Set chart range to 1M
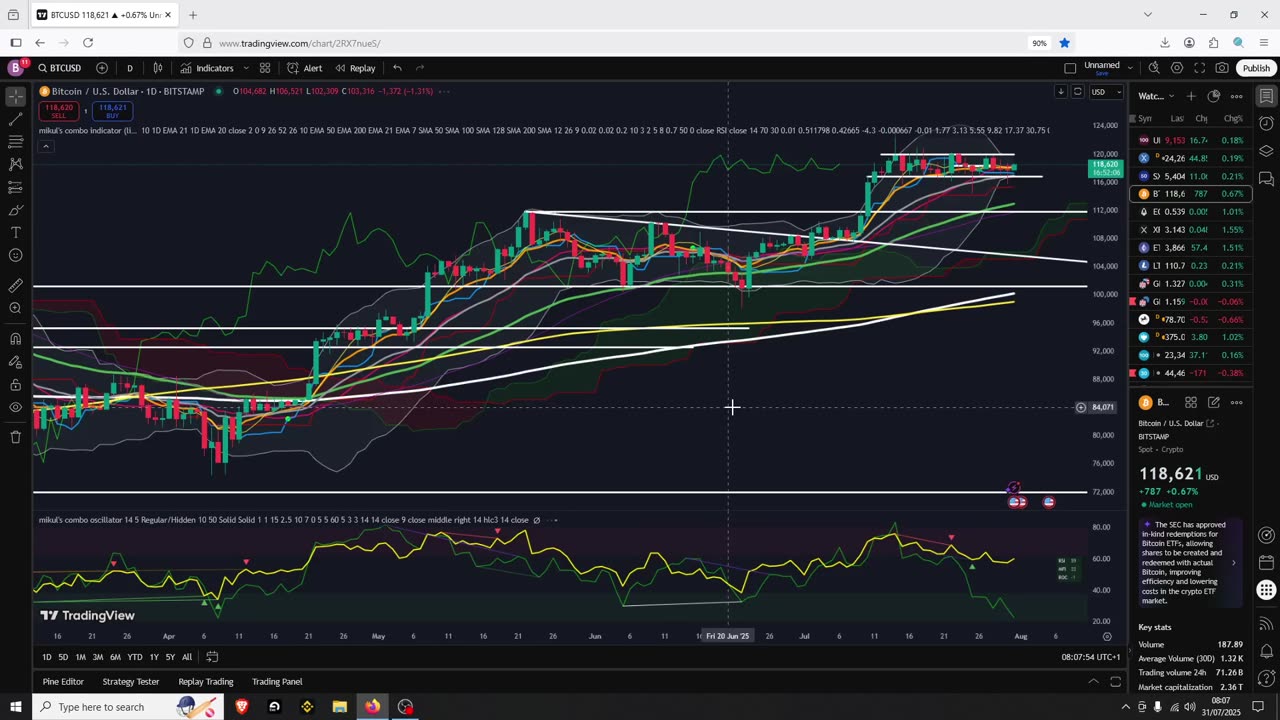This screenshot has height=720, width=1280. click(x=81, y=657)
